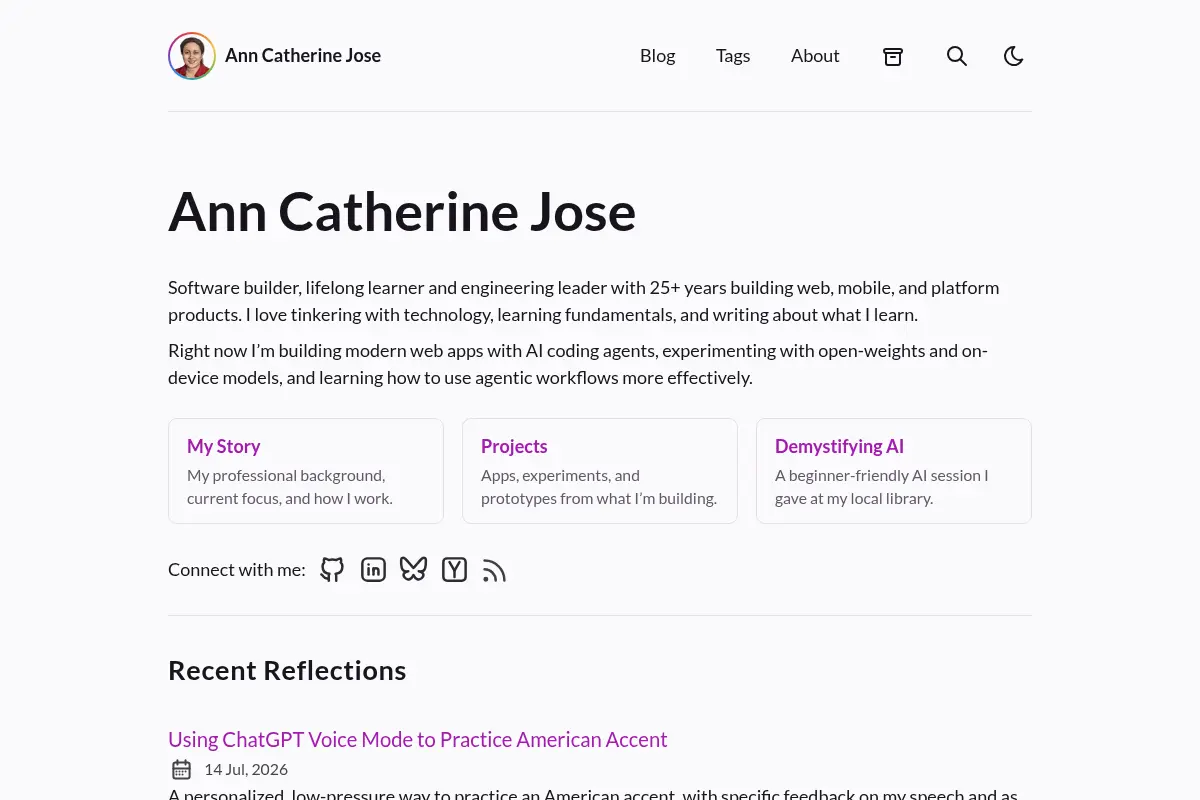
Task: Click the Recent Reflections heading
Action: tap(287, 671)
